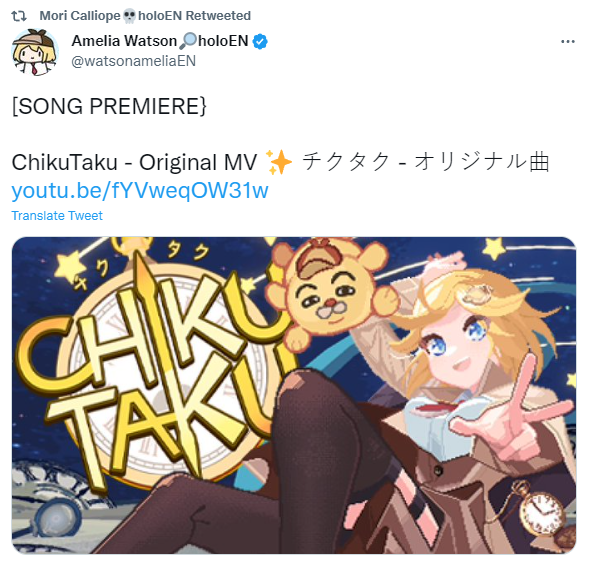Open Amelia Watson's profile avatar
Viewport: 593px width, 561px height.
coord(35,52)
